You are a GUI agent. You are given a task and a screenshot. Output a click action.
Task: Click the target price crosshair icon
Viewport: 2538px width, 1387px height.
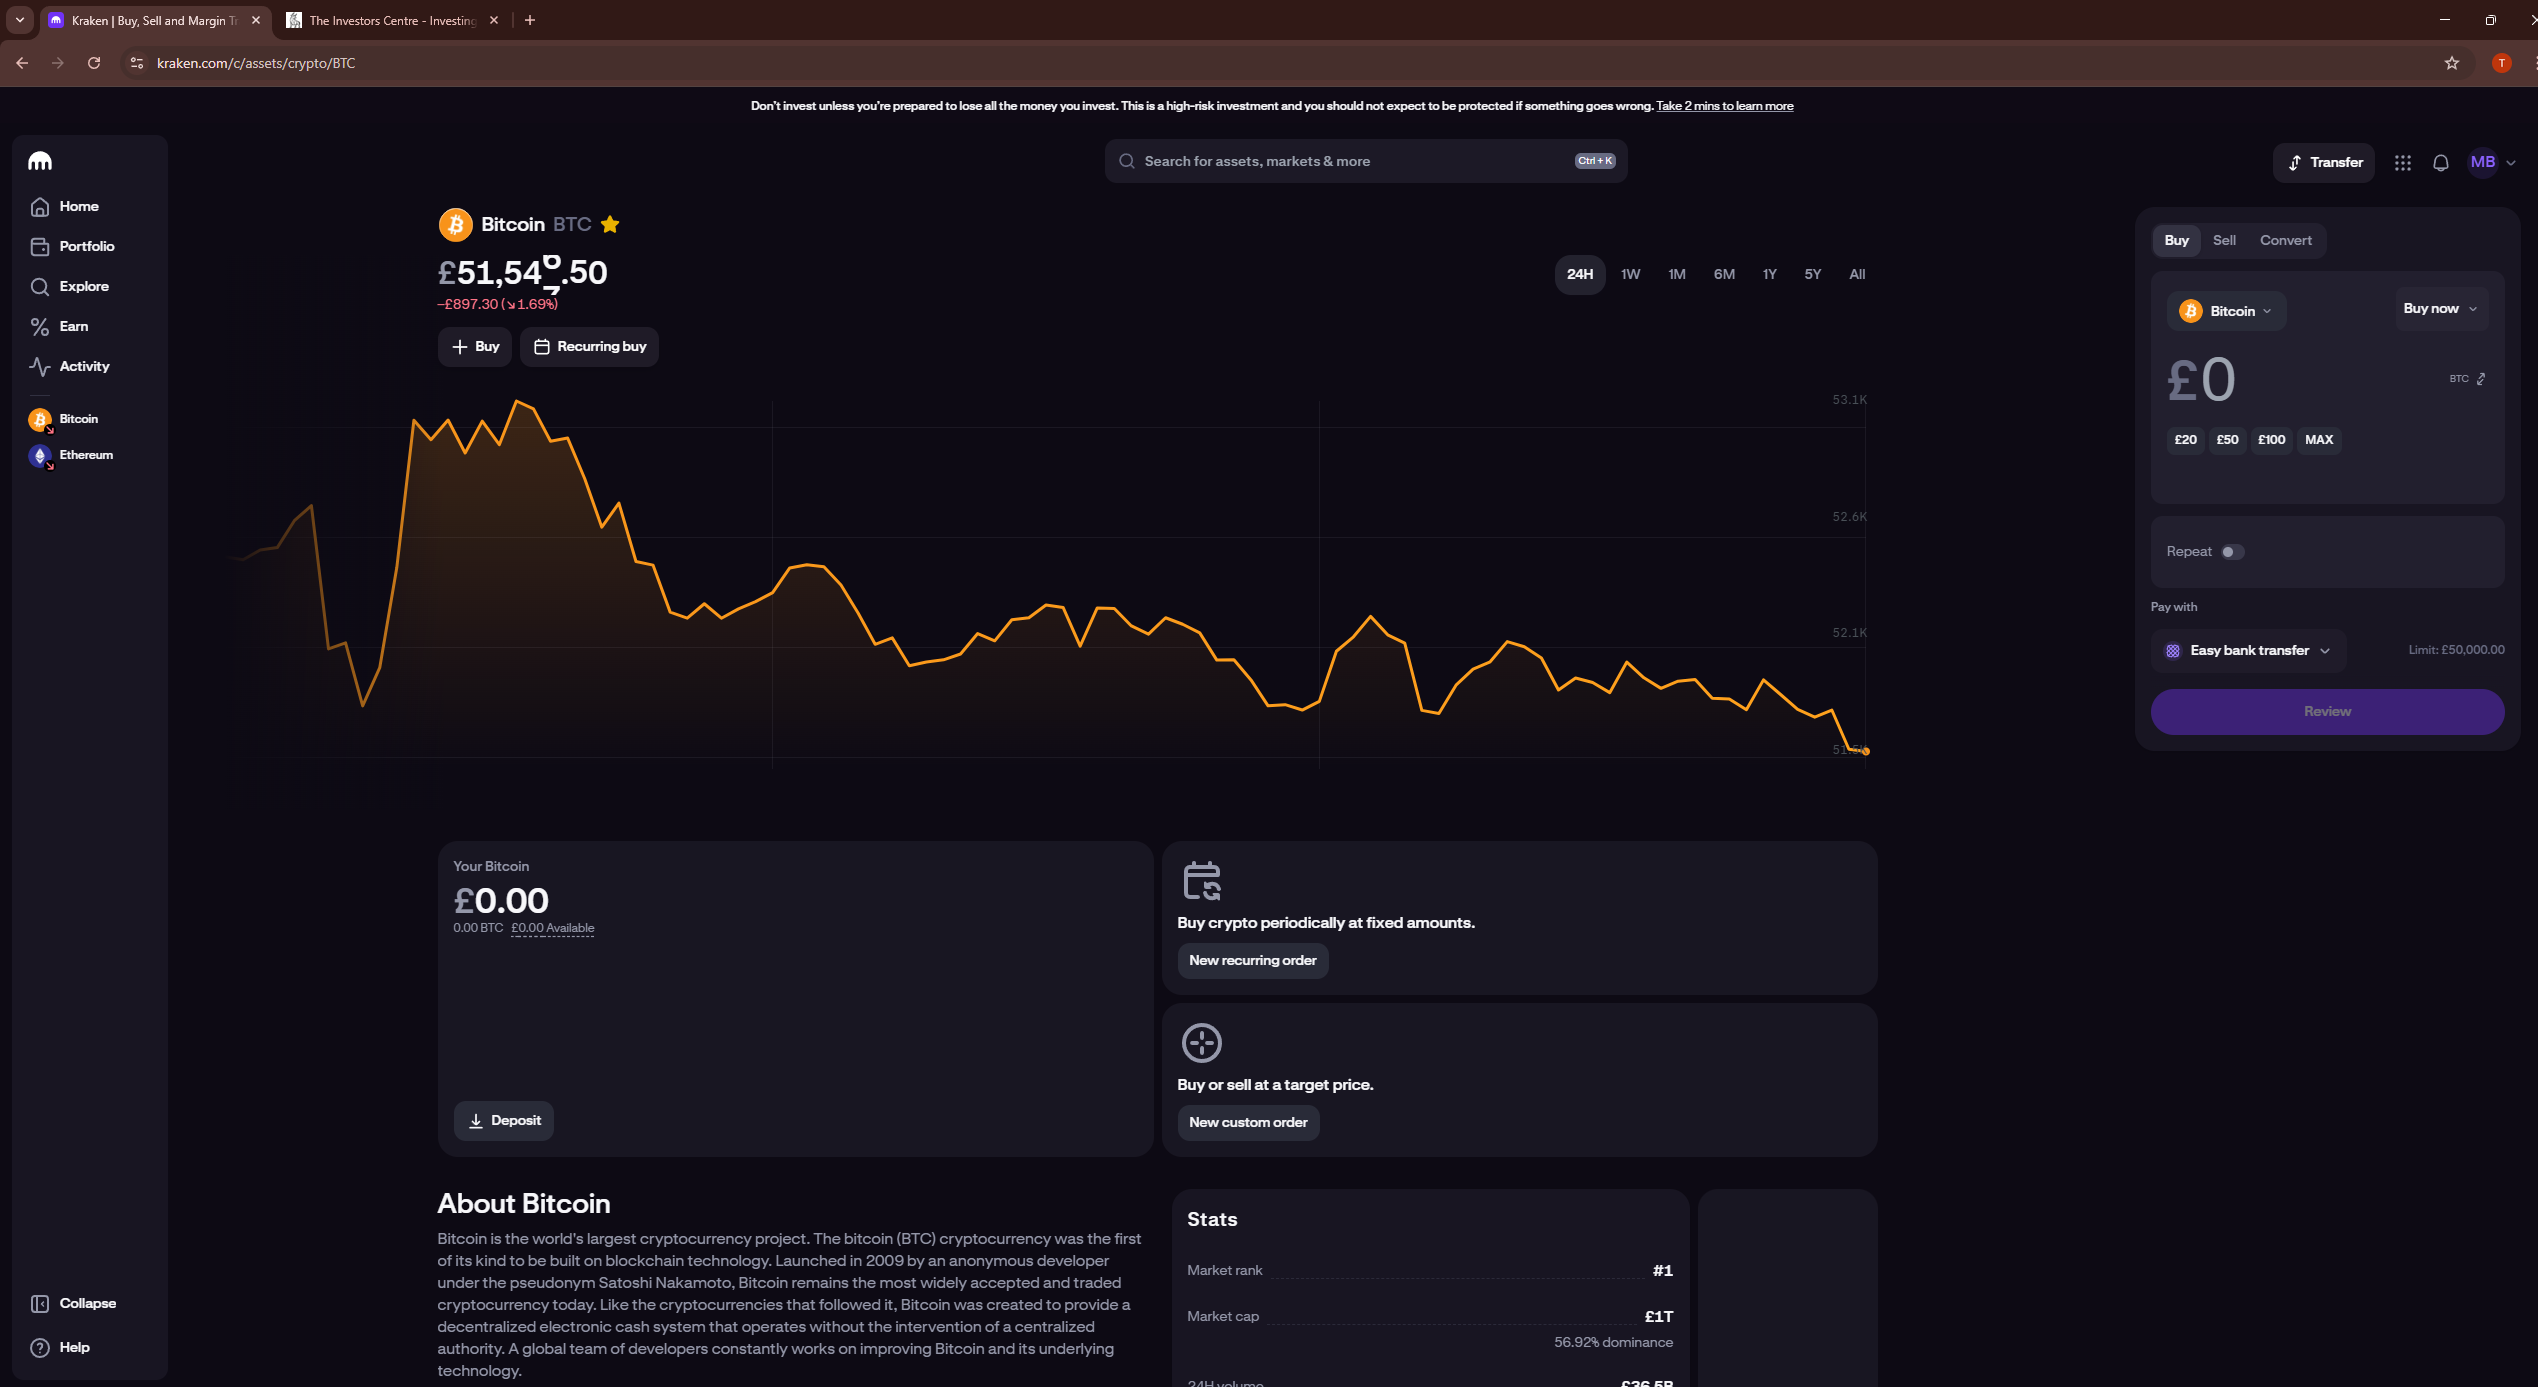[x=1201, y=1043]
